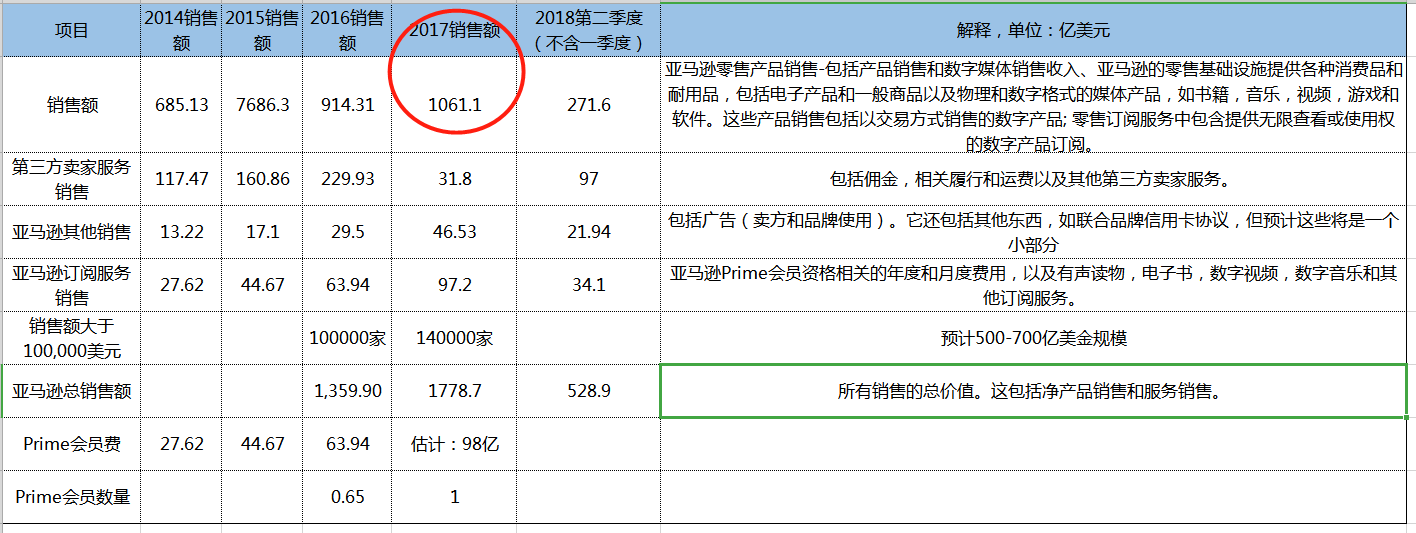Click the 21.94 cell
This screenshot has height=533, width=1416.
click(588, 232)
